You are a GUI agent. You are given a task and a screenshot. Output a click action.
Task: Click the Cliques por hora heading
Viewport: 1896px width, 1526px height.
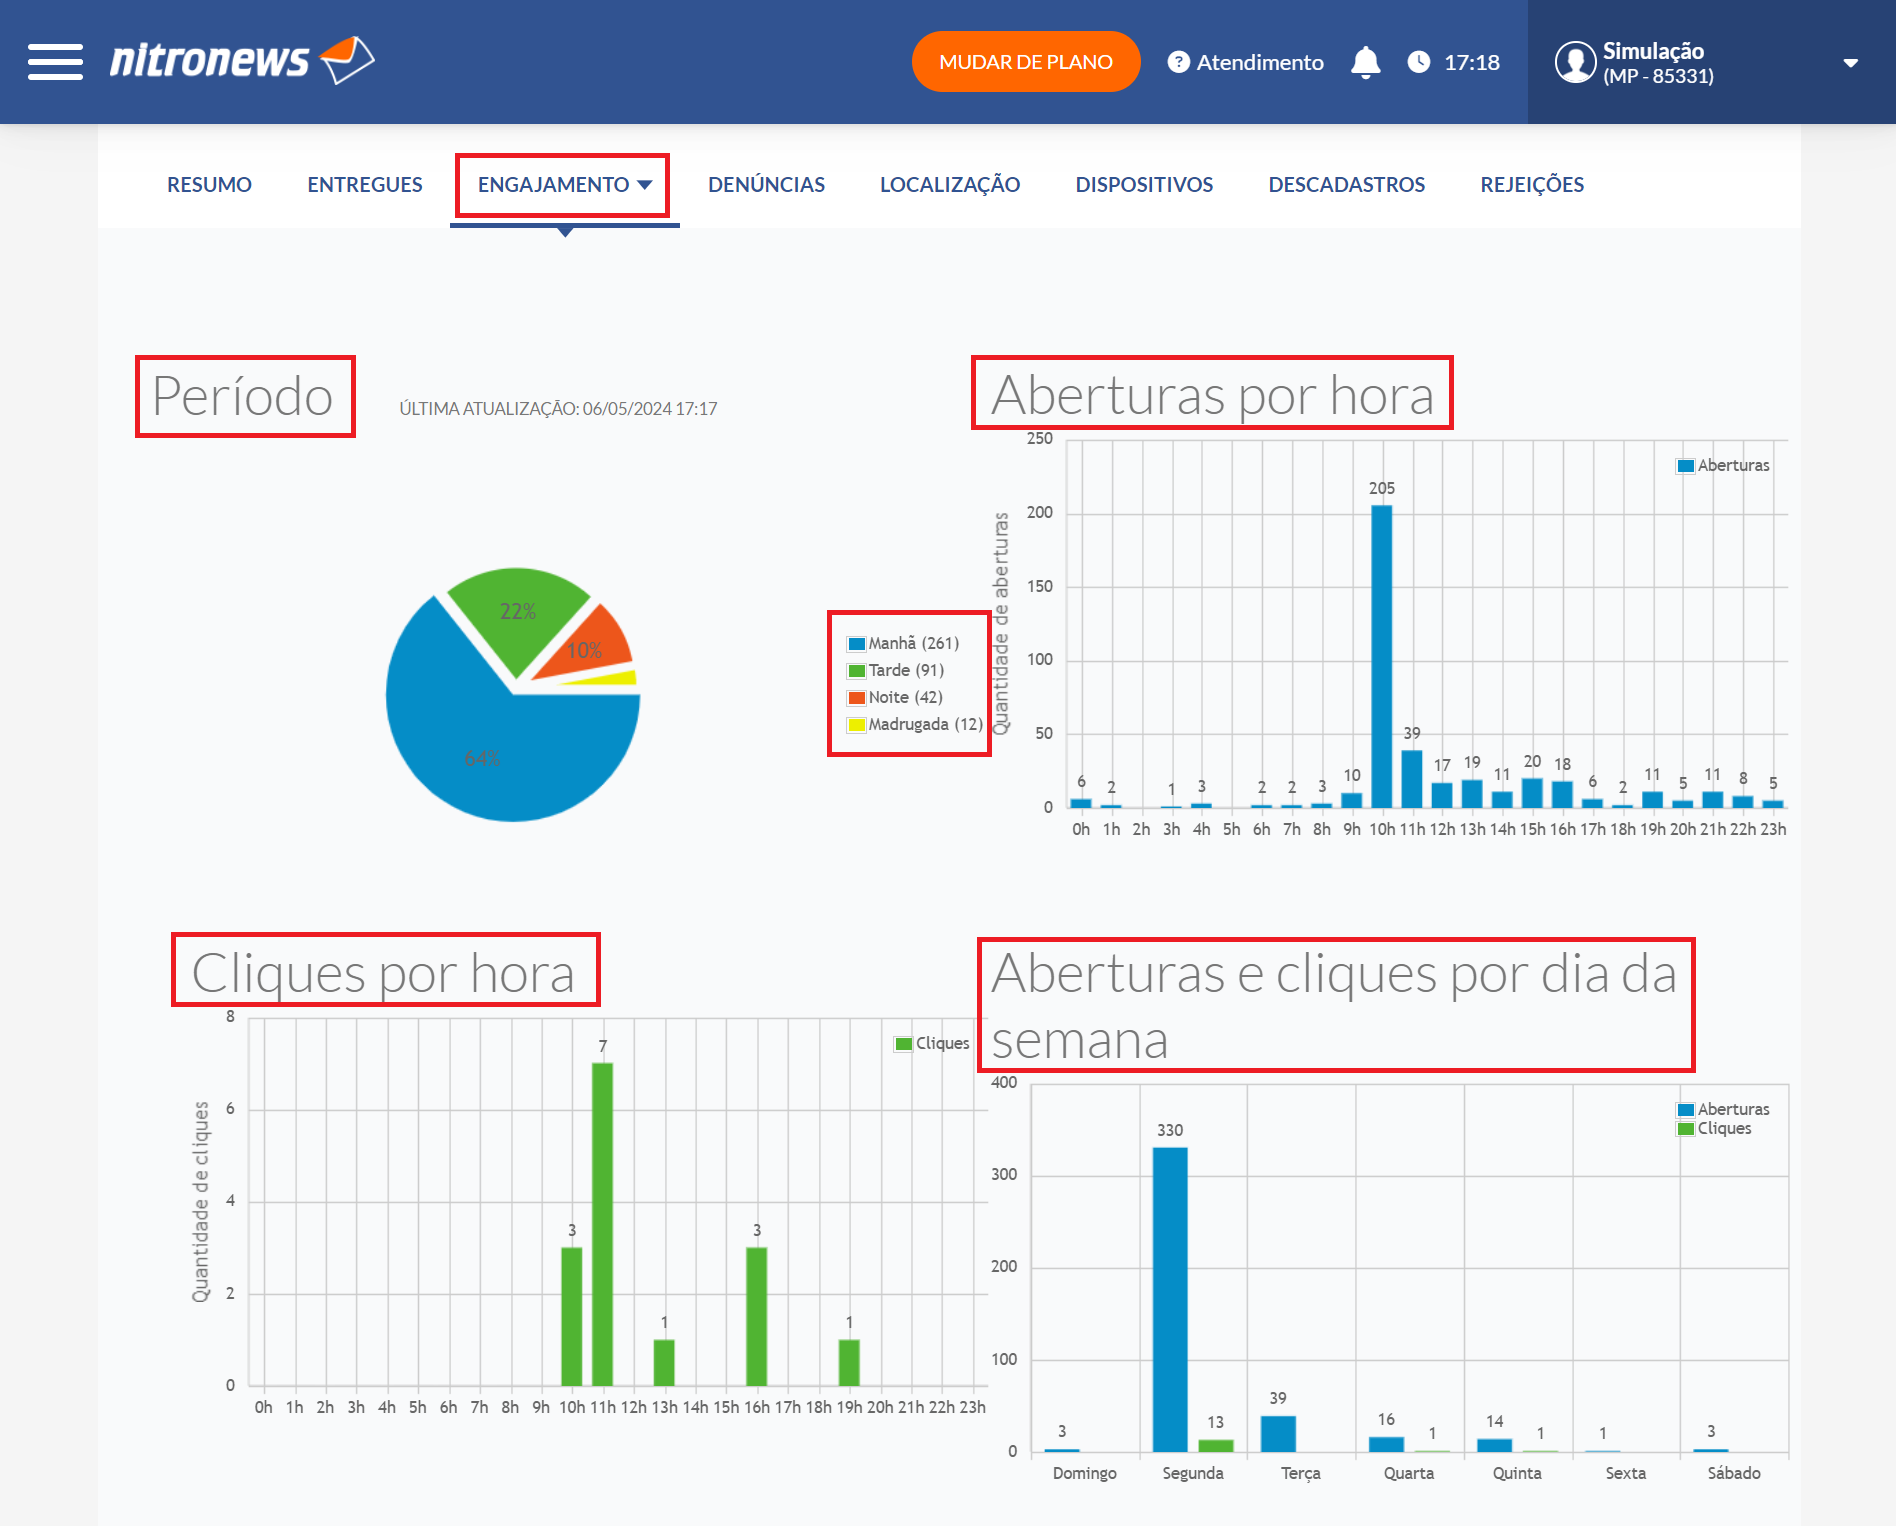(x=384, y=972)
